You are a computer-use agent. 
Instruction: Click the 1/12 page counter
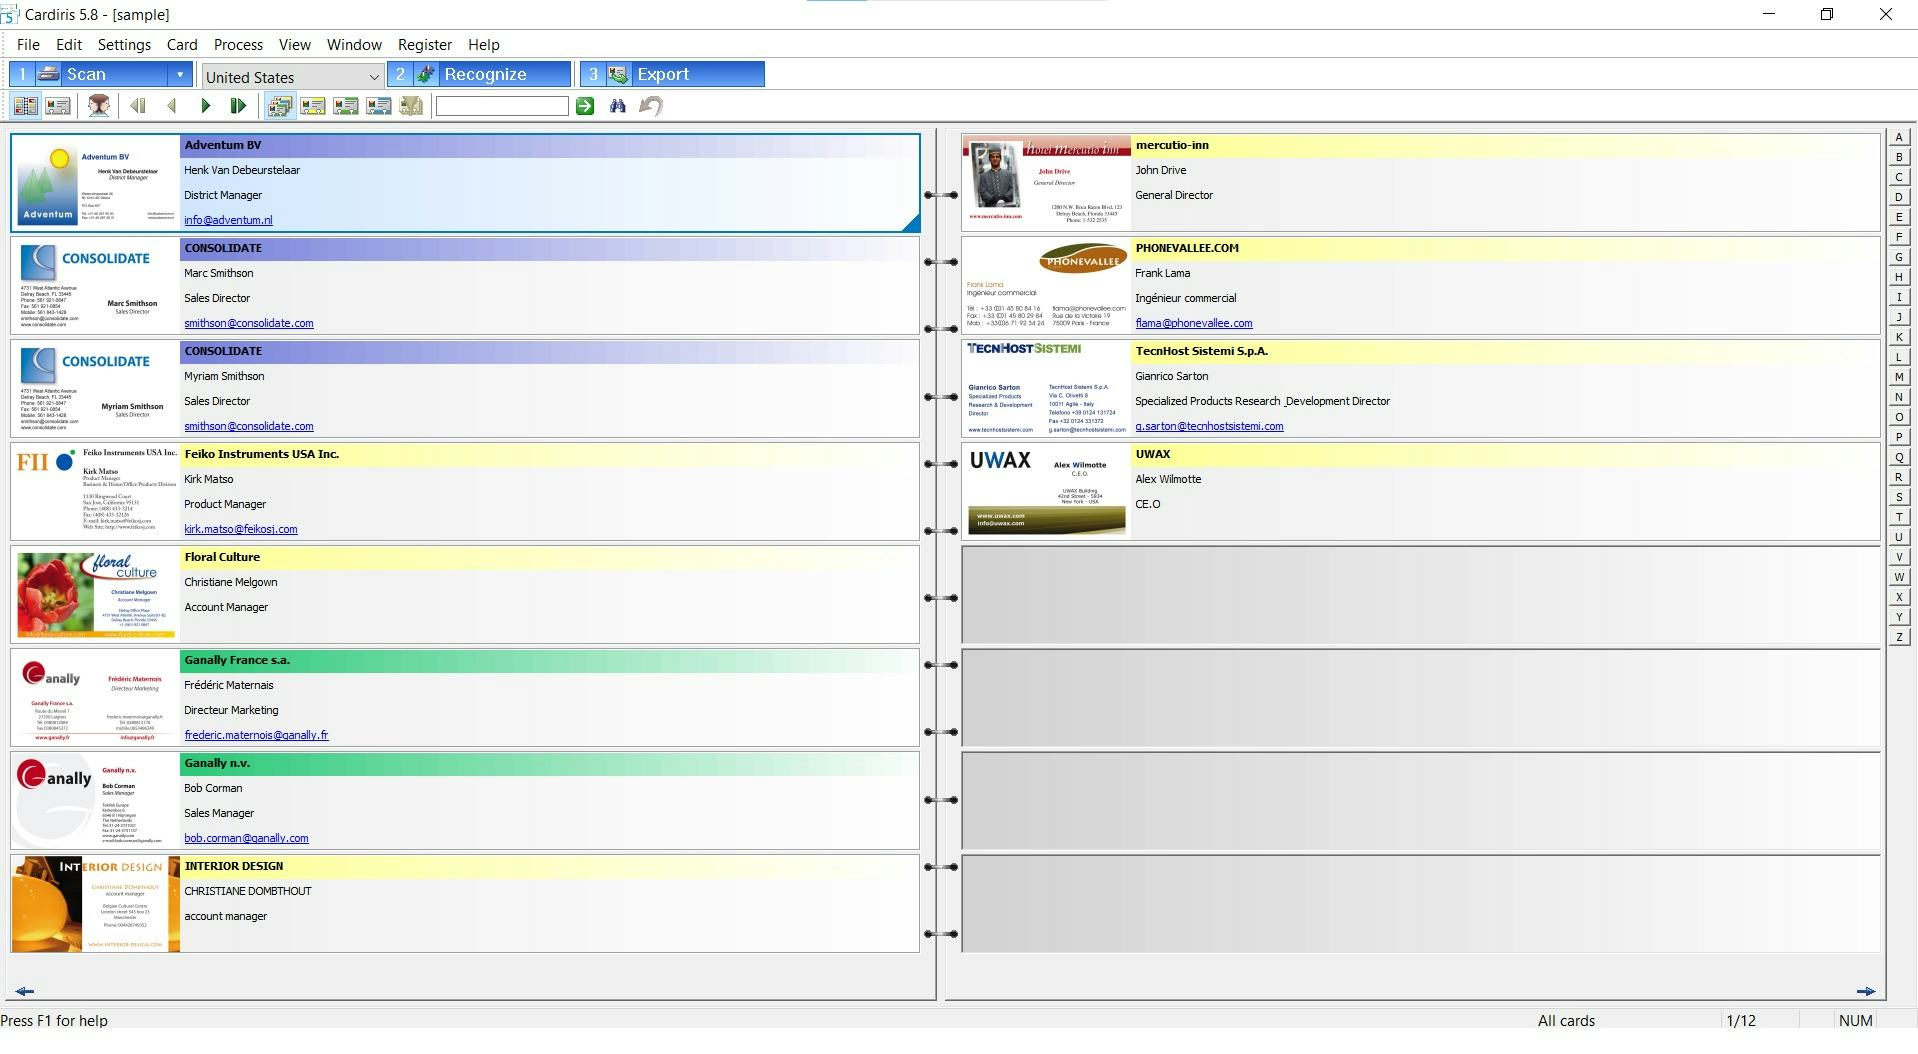coord(1741,1021)
